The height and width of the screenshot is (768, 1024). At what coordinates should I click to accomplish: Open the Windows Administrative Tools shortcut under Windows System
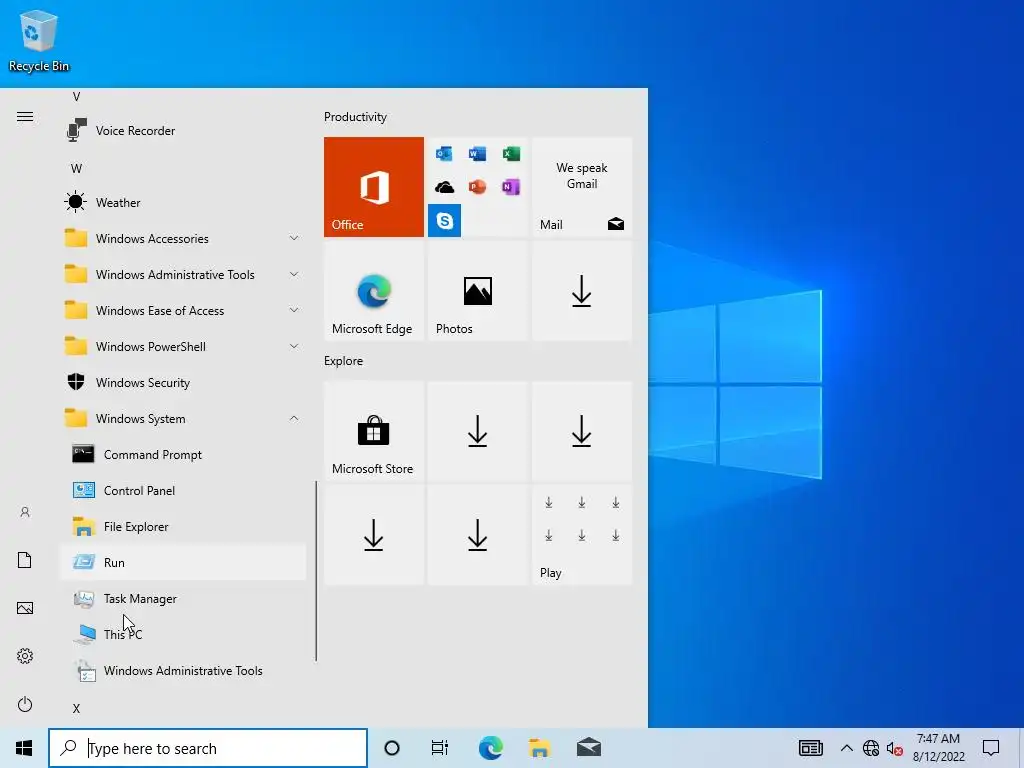(183, 671)
